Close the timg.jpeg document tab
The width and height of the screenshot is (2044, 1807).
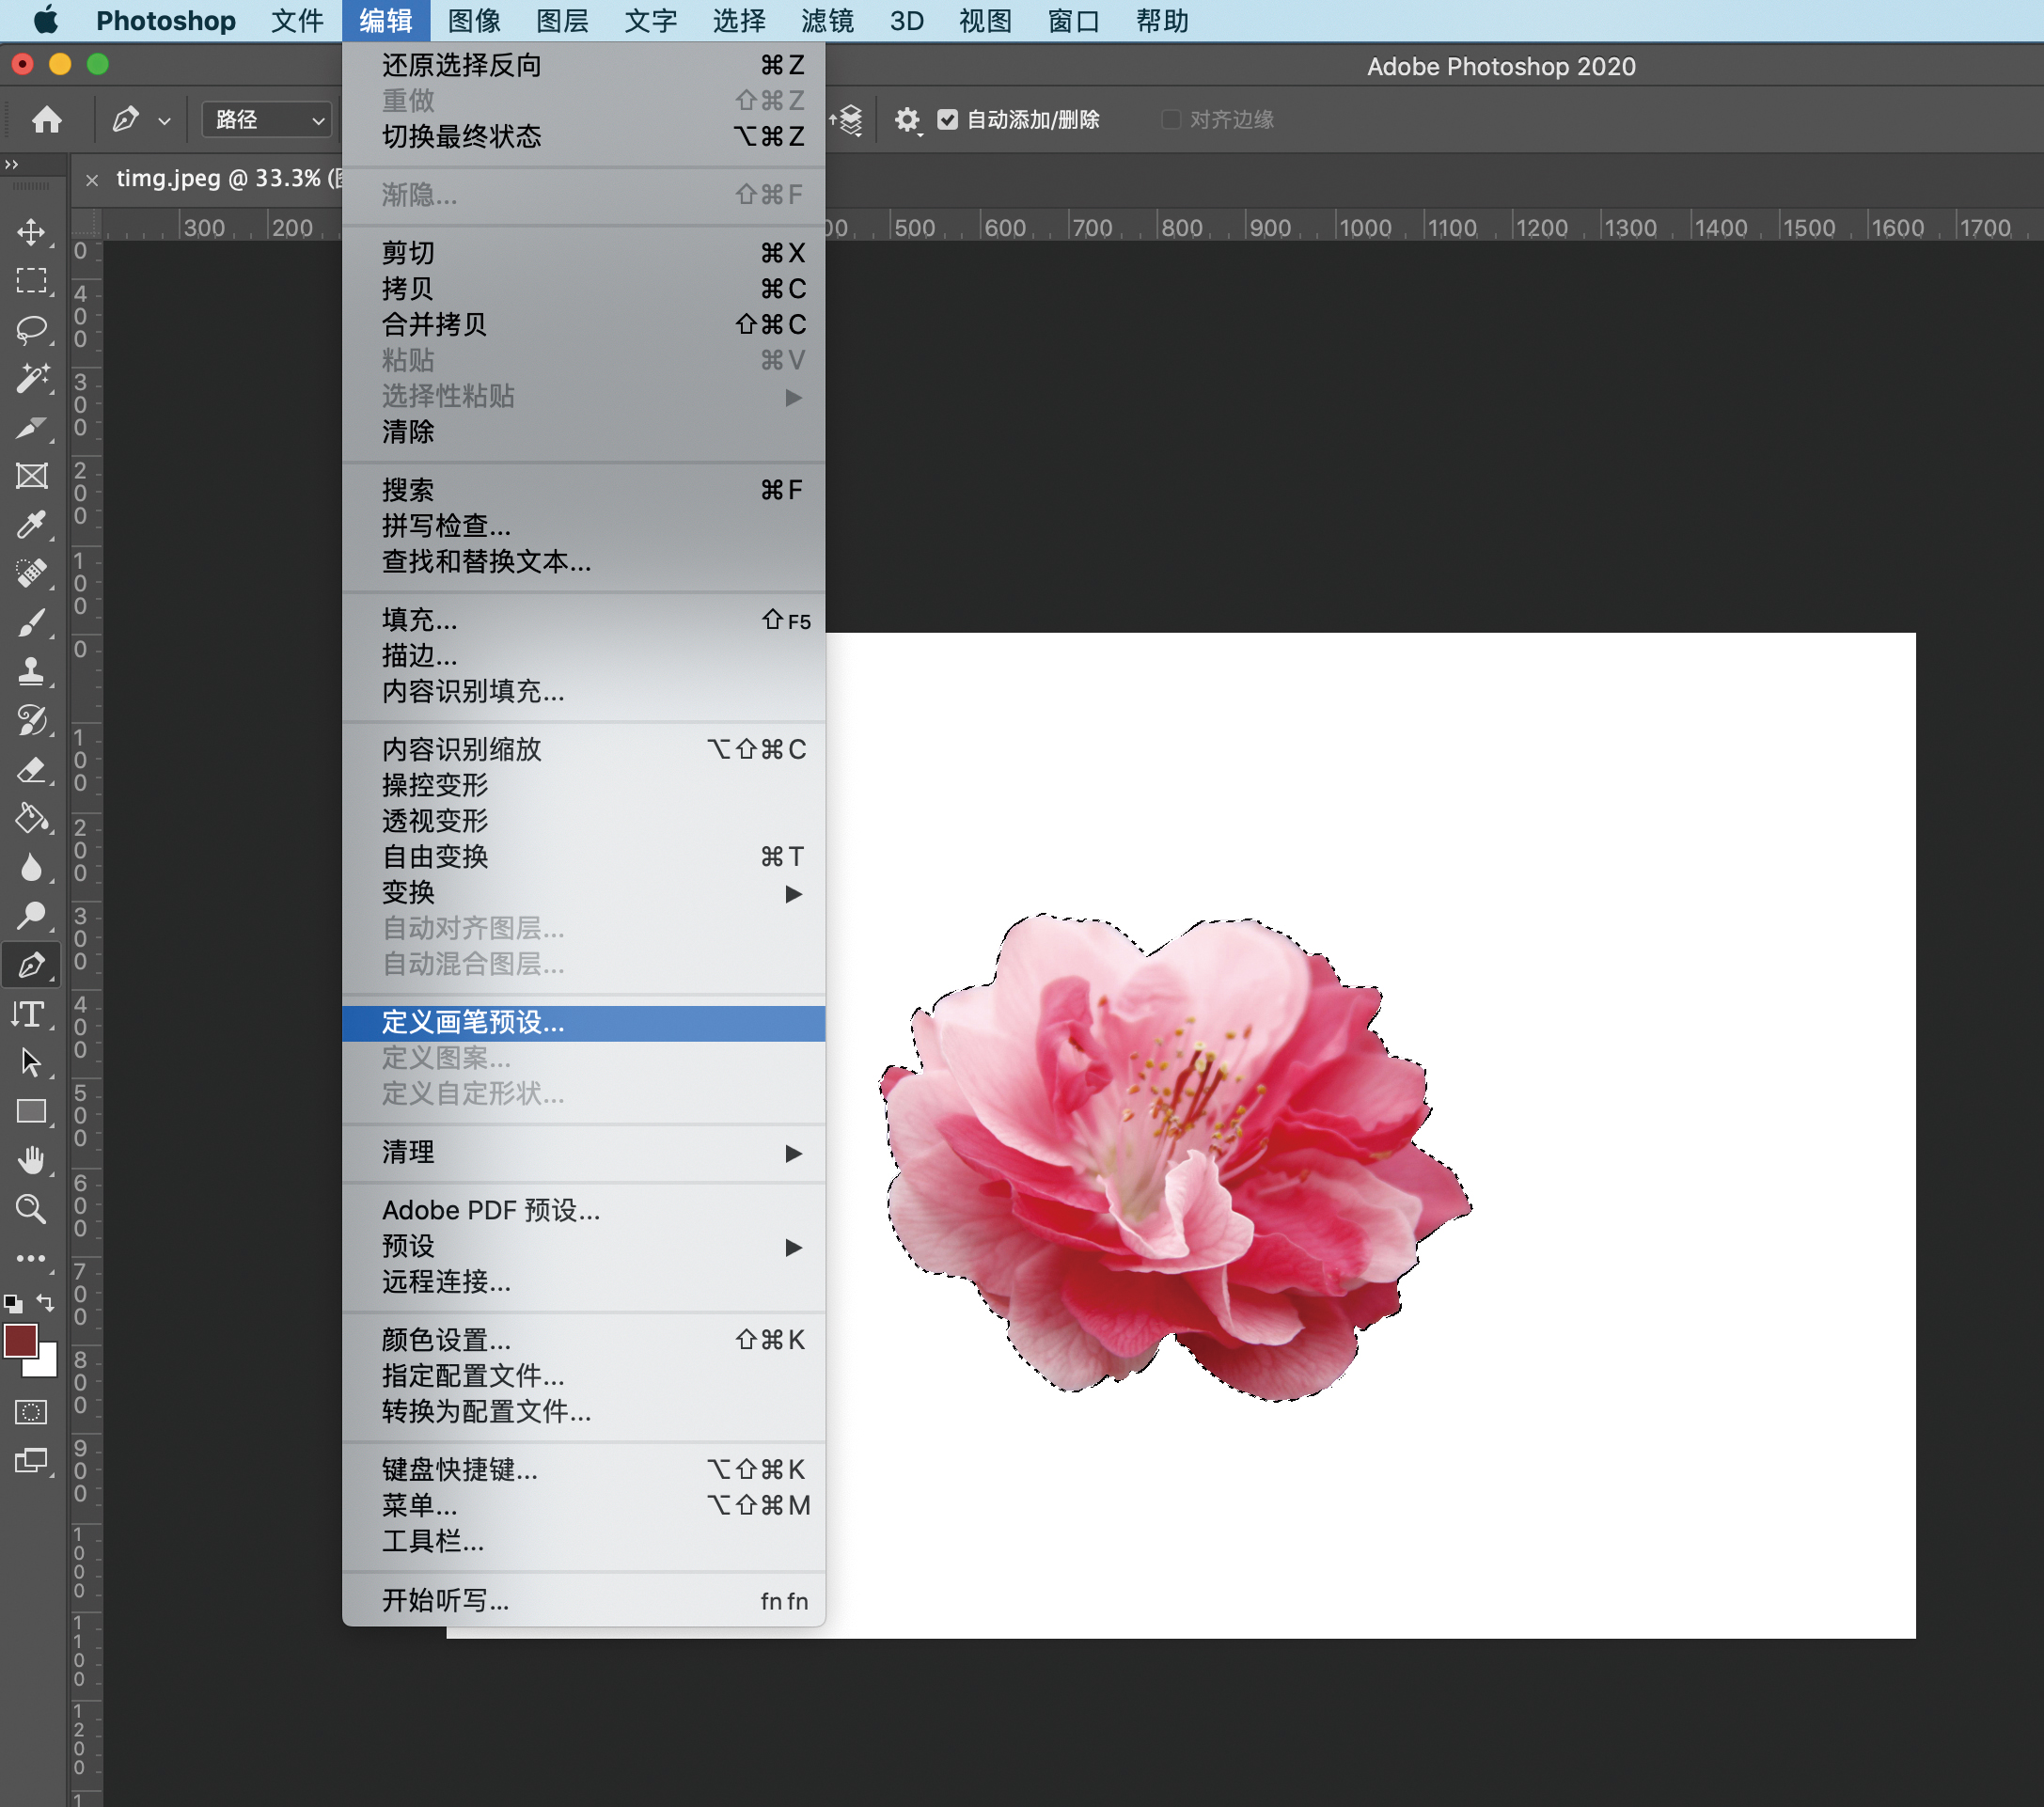pos(92,181)
